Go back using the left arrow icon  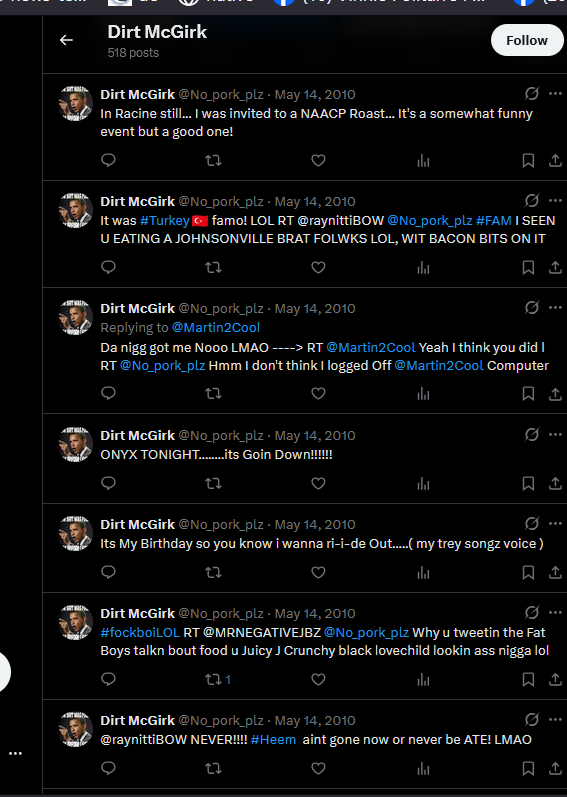click(x=66, y=40)
